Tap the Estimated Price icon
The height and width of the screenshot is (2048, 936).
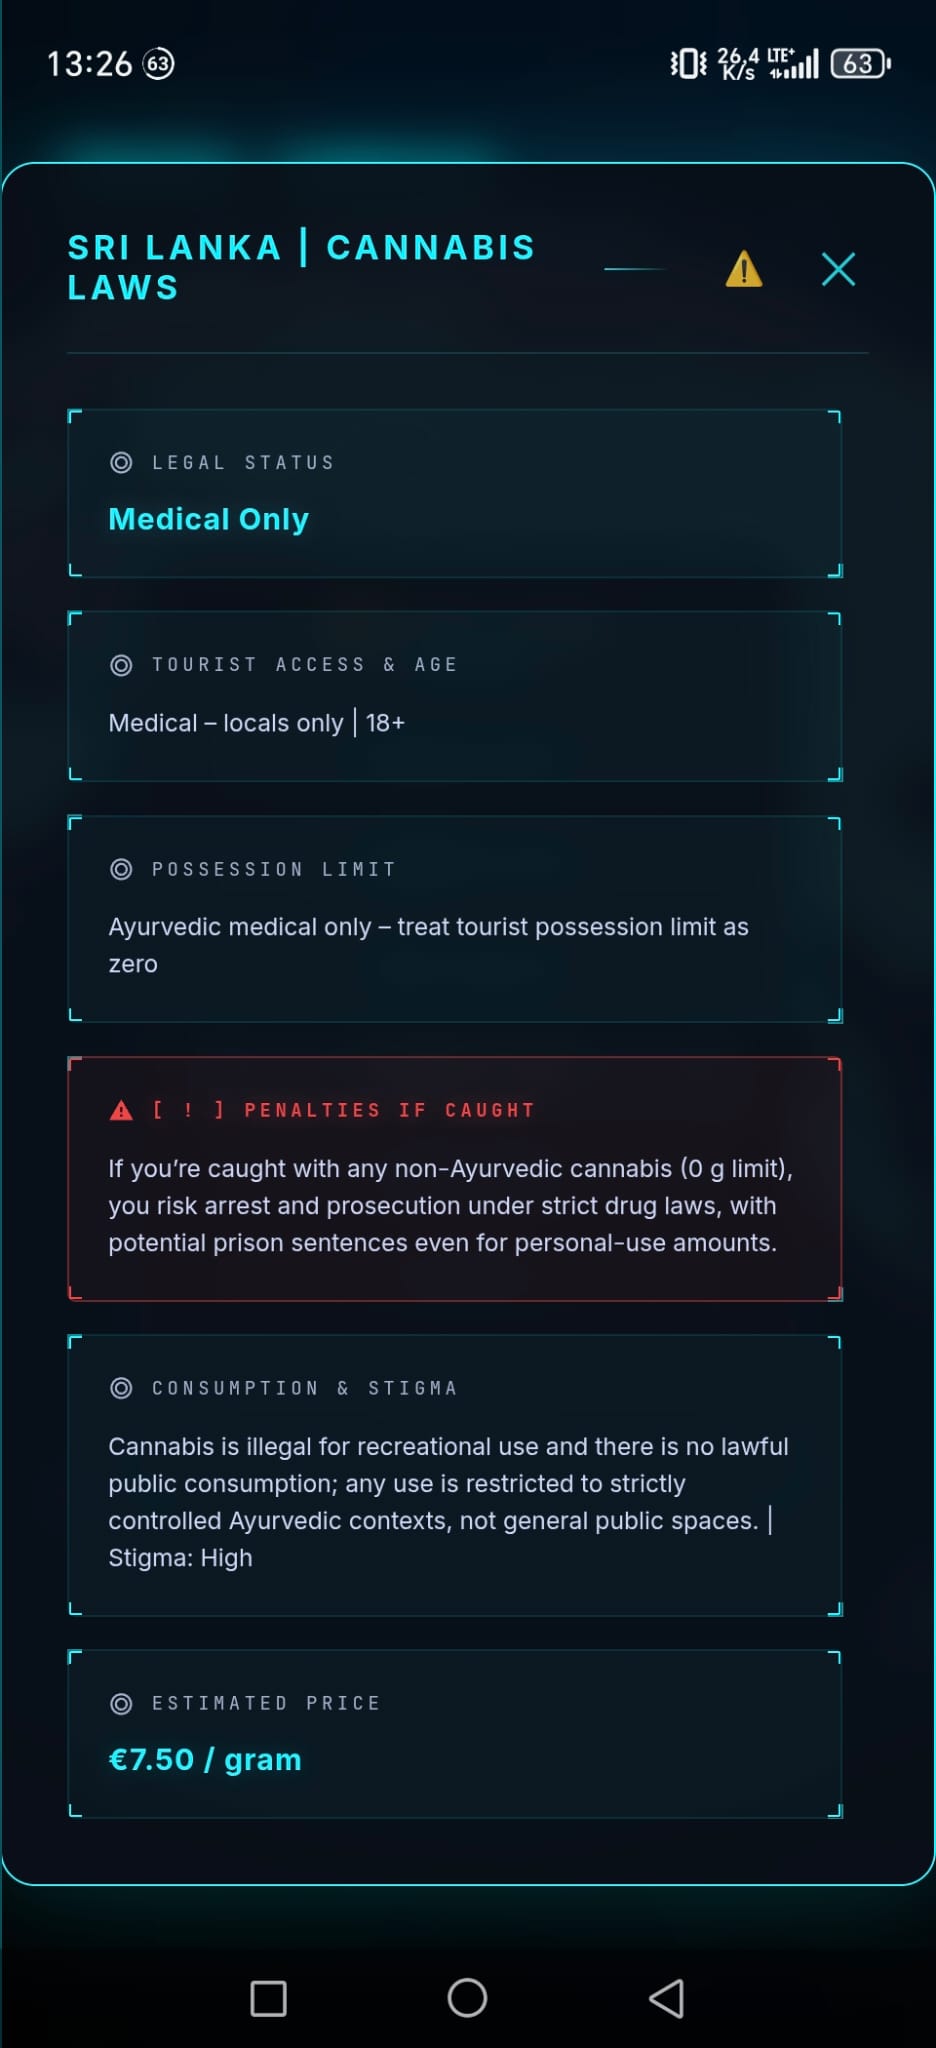tap(121, 1703)
